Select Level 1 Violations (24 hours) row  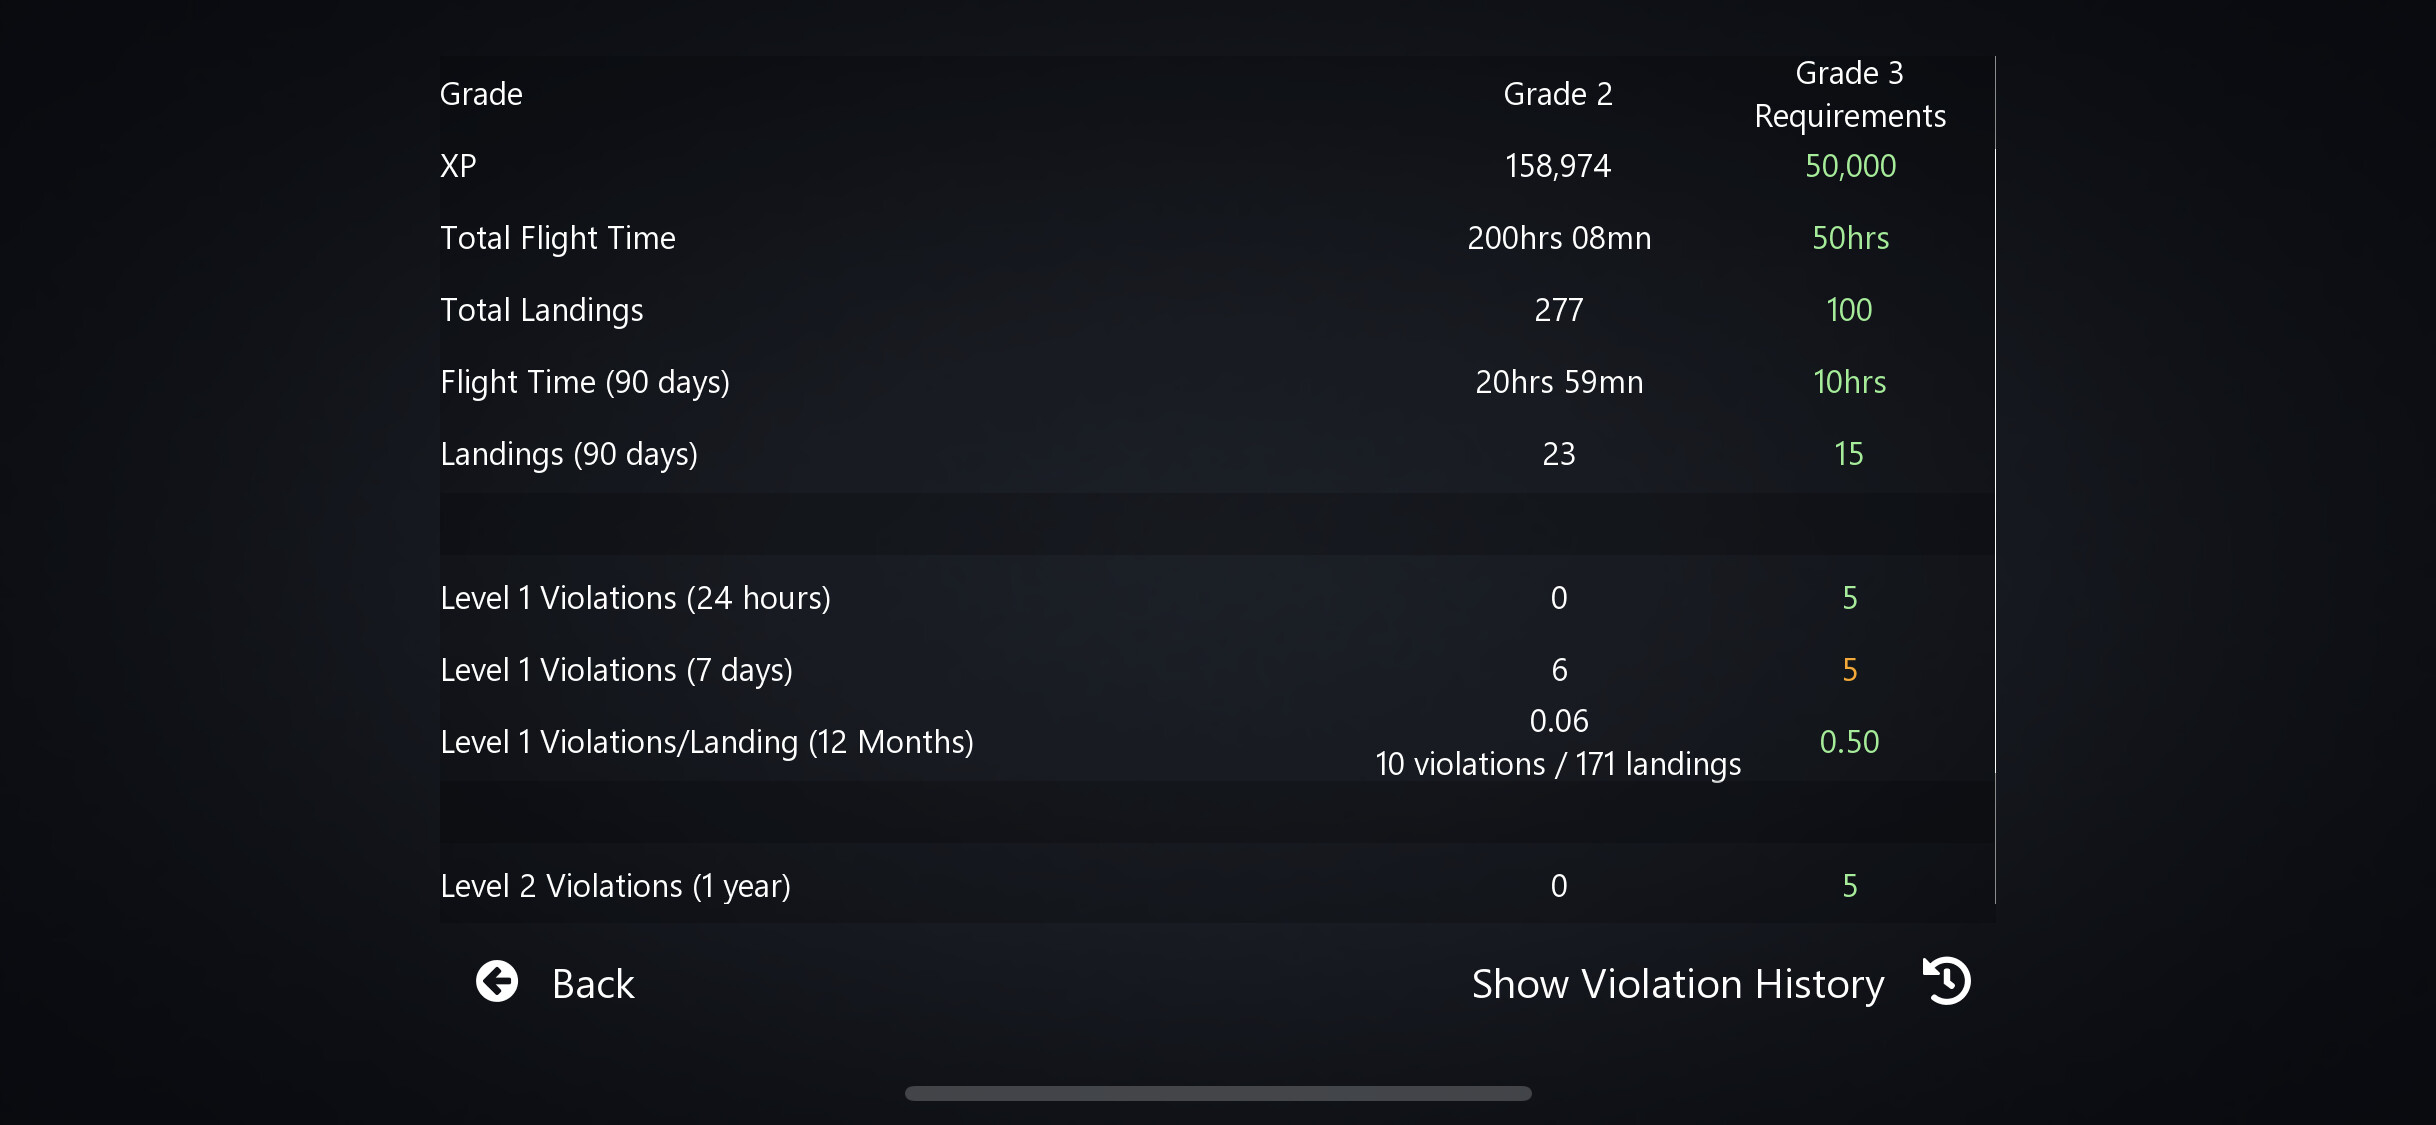click(x=635, y=598)
